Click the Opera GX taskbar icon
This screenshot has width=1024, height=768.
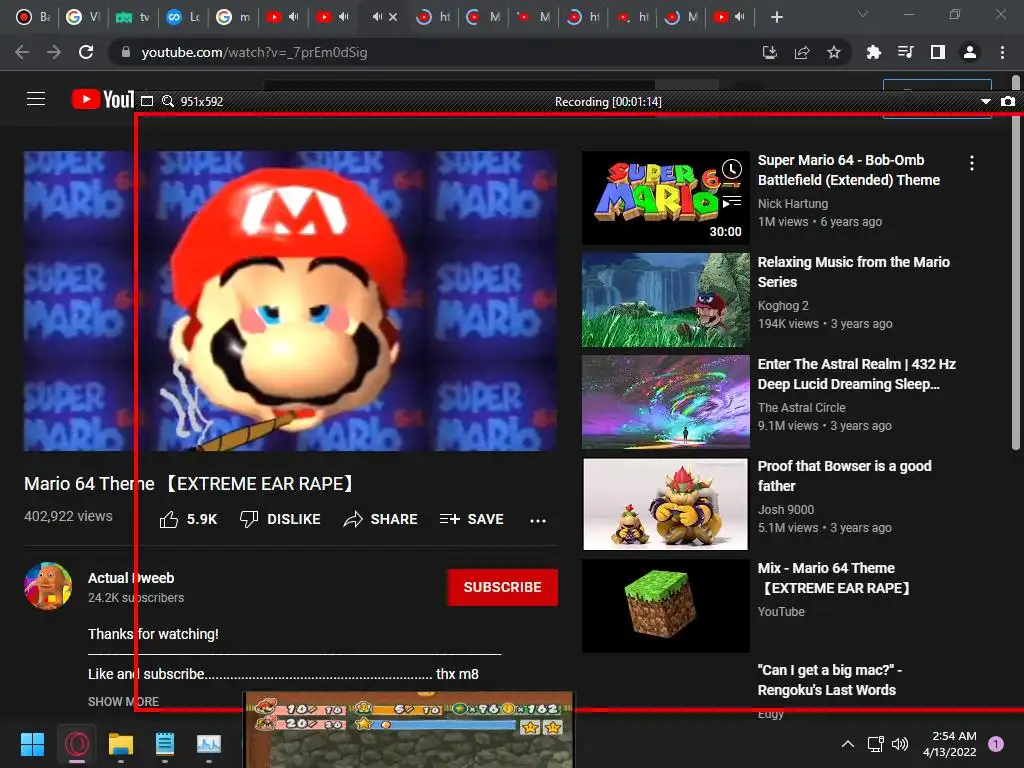tap(76, 744)
